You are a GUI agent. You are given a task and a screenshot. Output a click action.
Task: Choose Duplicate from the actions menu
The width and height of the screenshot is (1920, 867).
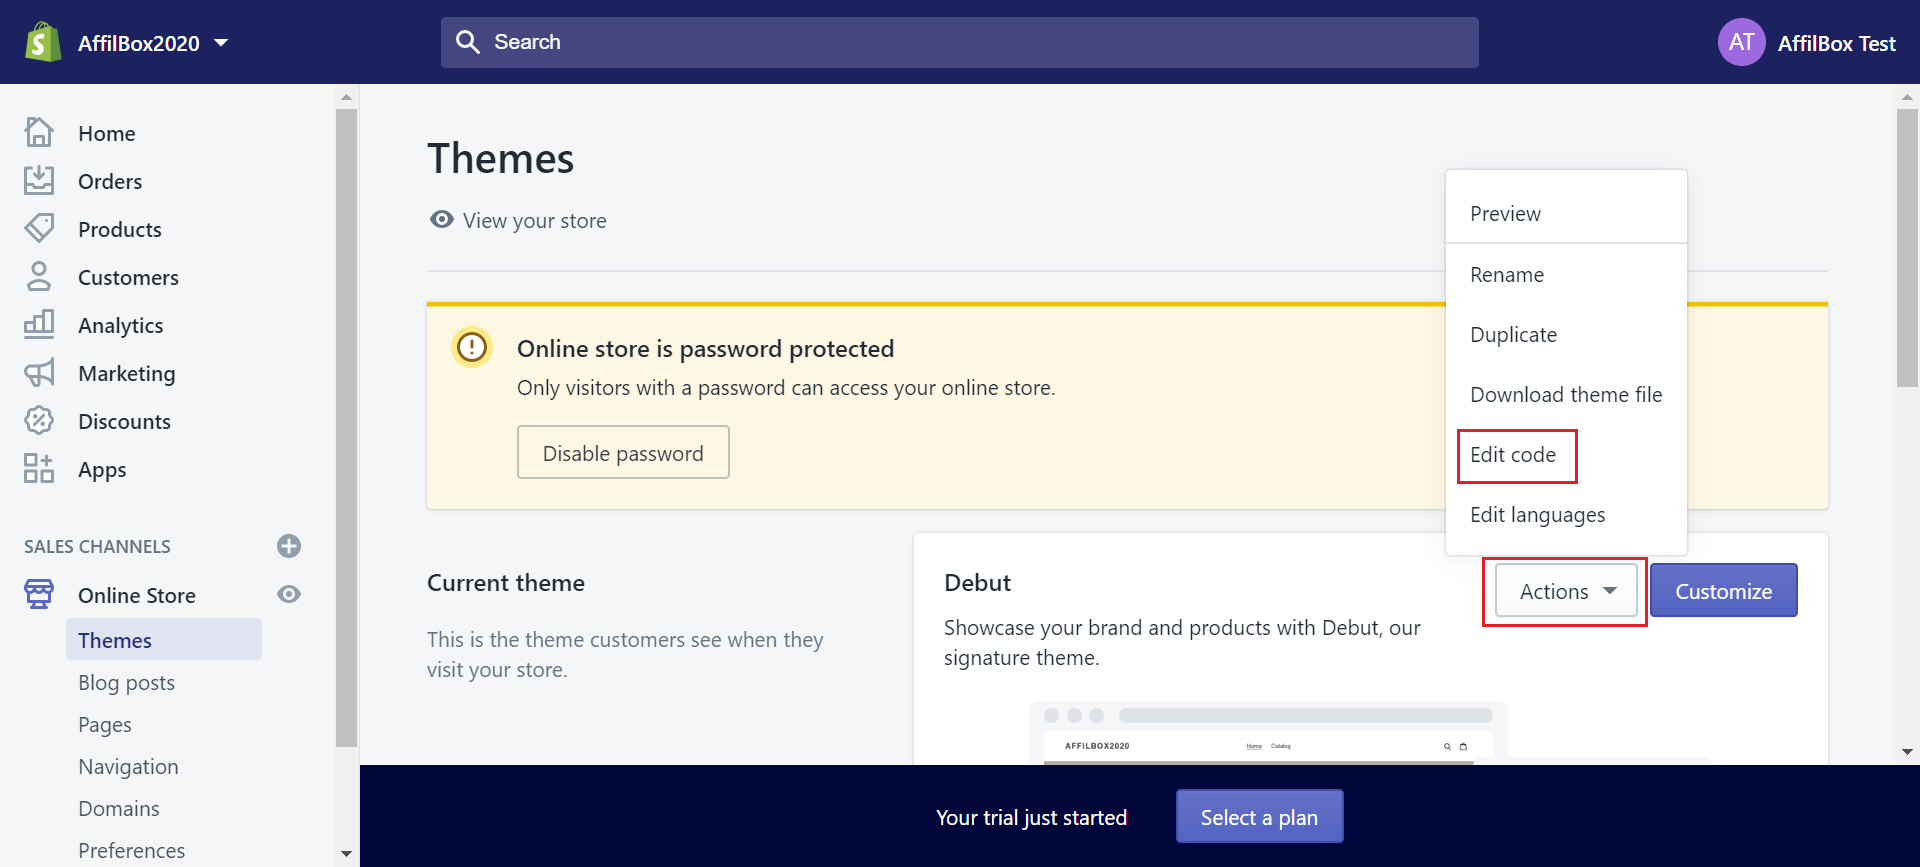point(1513,335)
